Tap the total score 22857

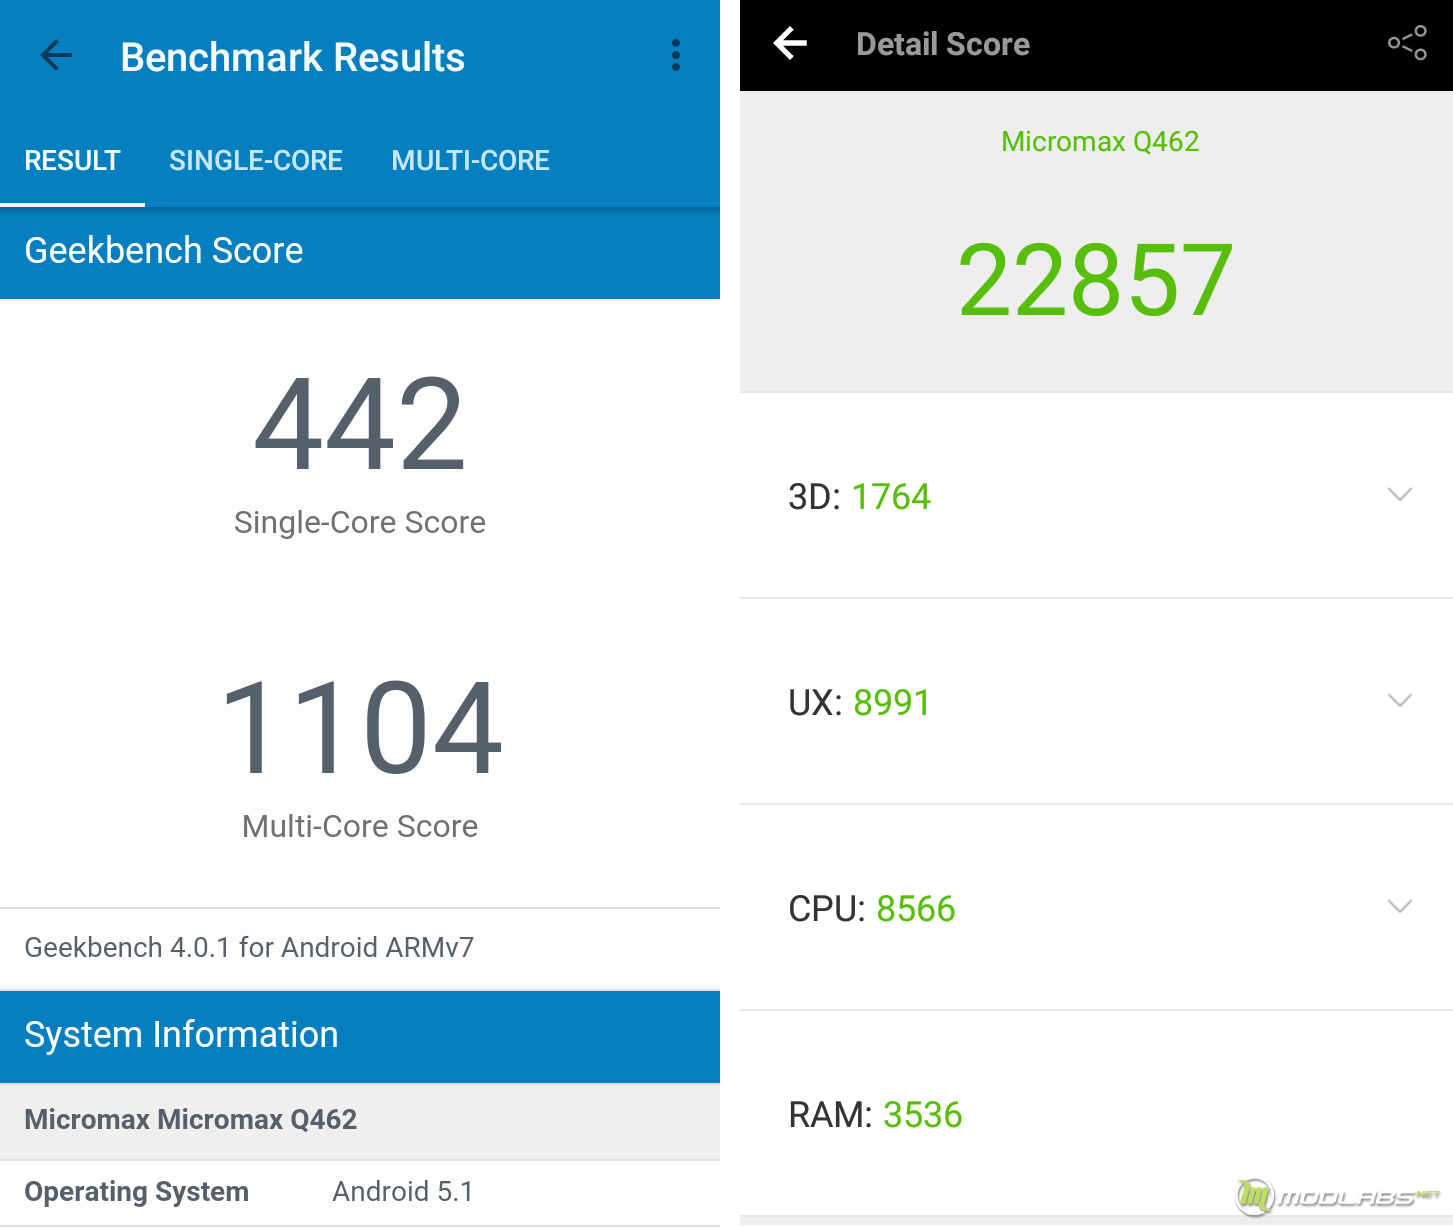point(1096,280)
